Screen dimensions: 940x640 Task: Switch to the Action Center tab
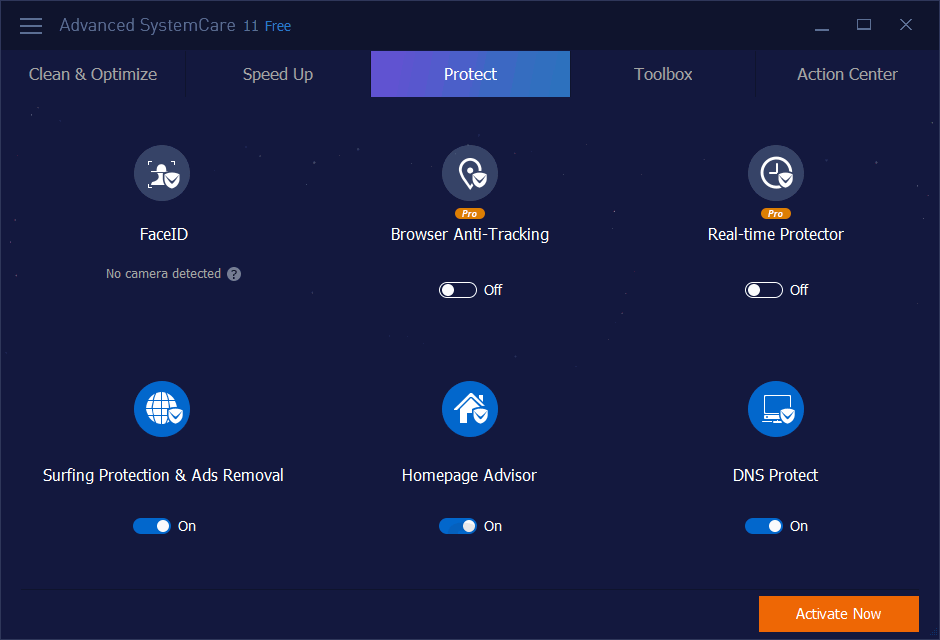tap(847, 74)
